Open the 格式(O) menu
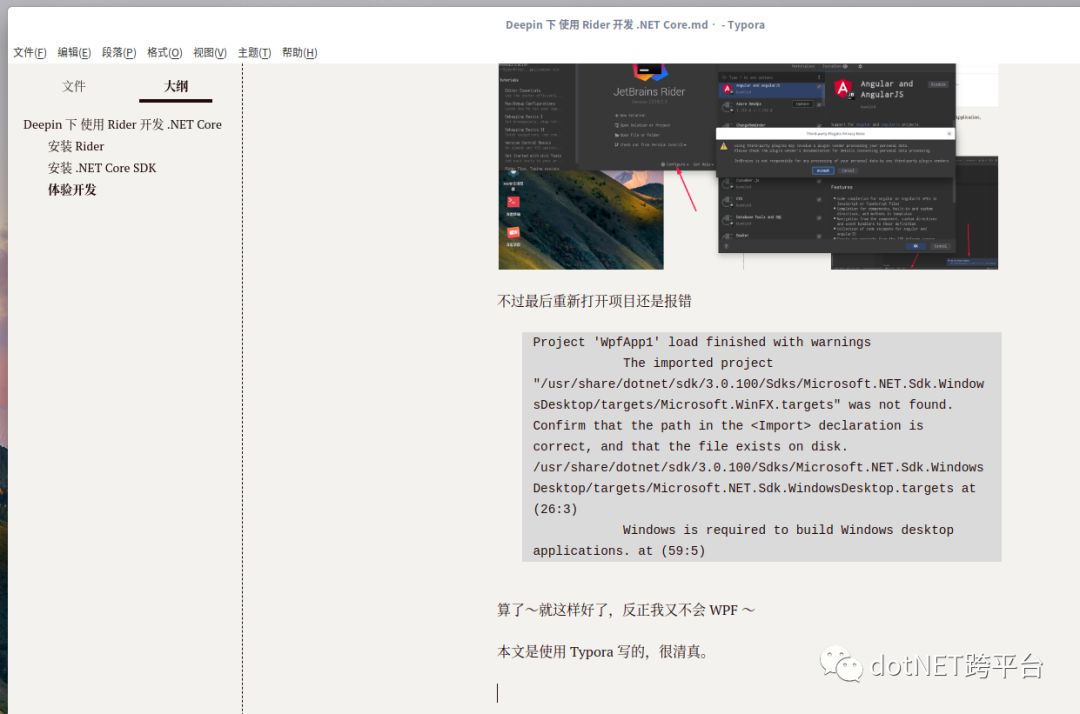The width and height of the screenshot is (1080, 714). [164, 52]
